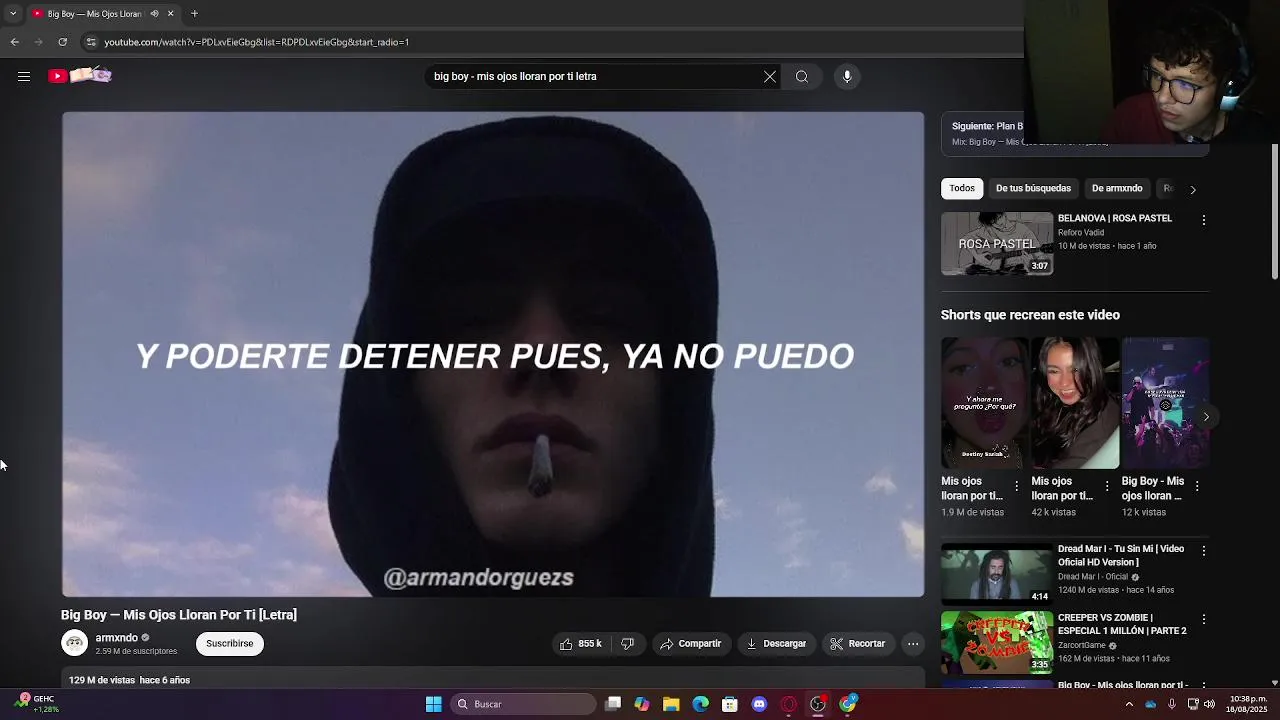Go to YouTube home via the logo

point(80,76)
